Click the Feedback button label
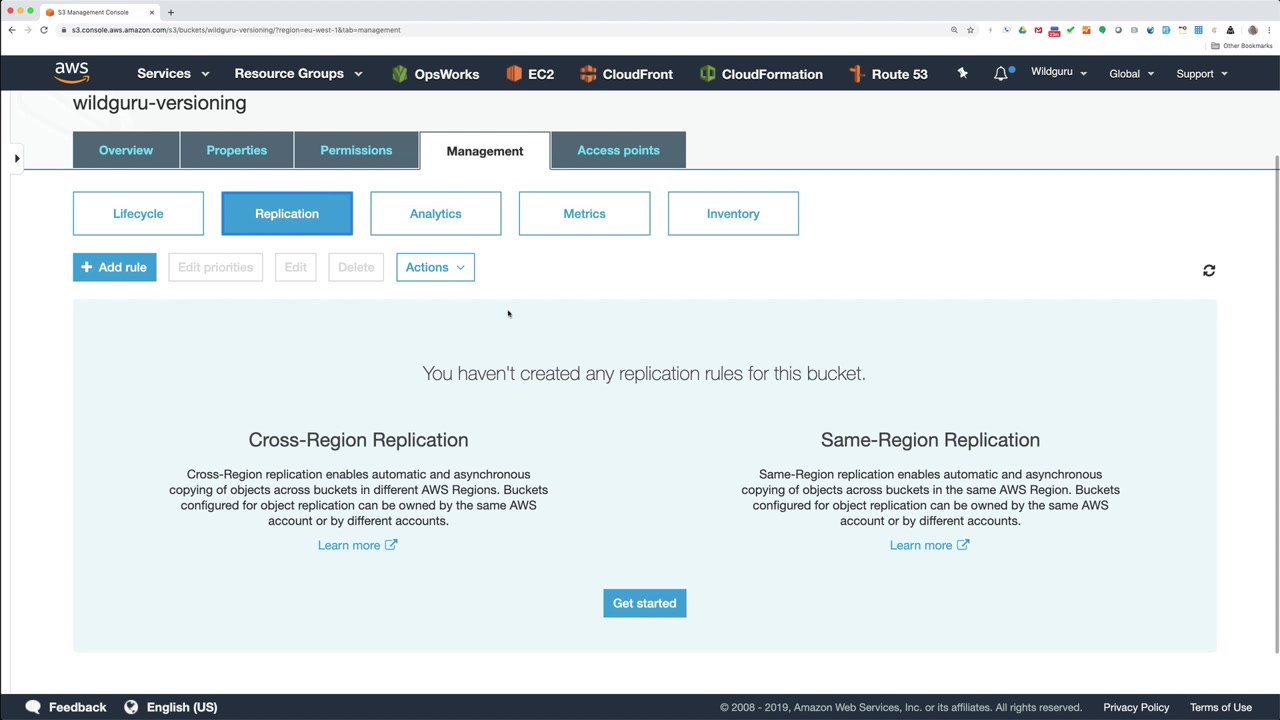The height and width of the screenshot is (720, 1280). tap(77, 707)
